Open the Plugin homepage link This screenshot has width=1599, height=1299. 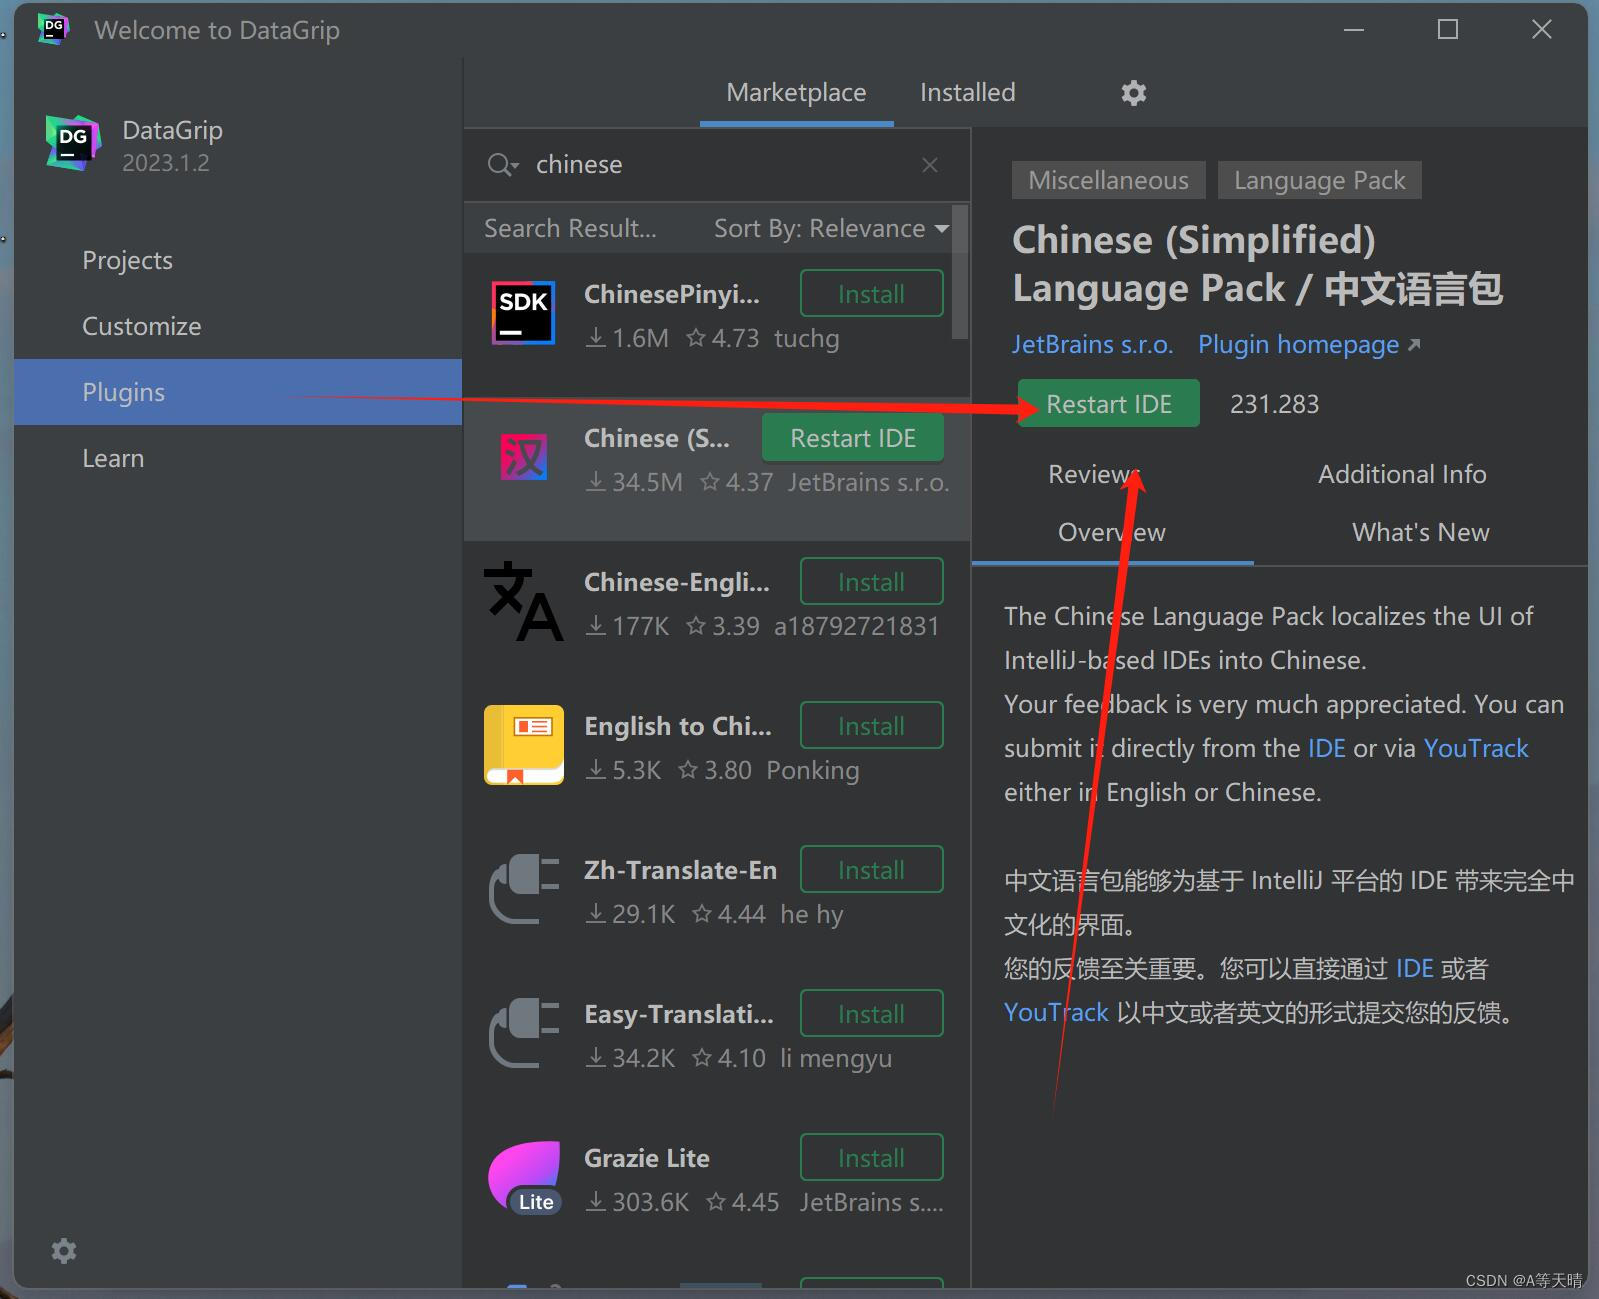1308,345
